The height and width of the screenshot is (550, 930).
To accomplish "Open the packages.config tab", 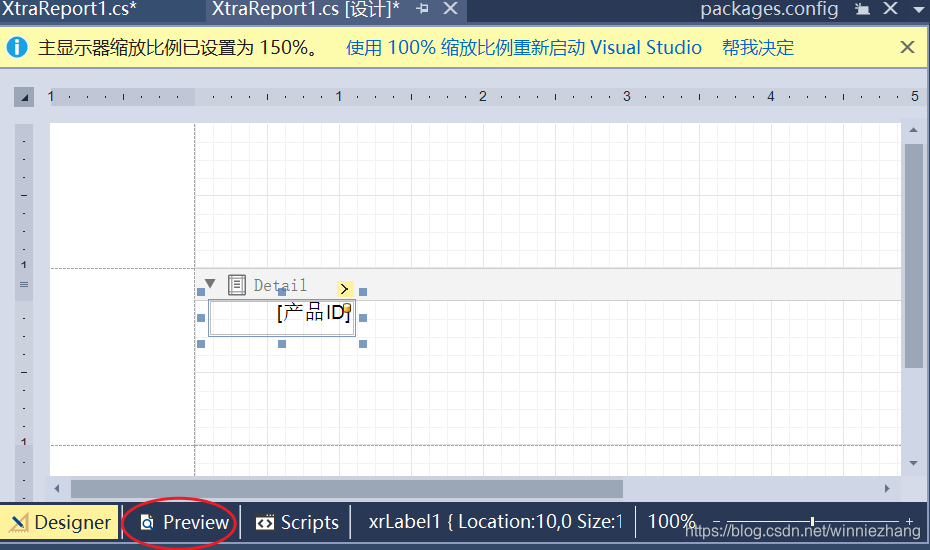I will click(769, 8).
